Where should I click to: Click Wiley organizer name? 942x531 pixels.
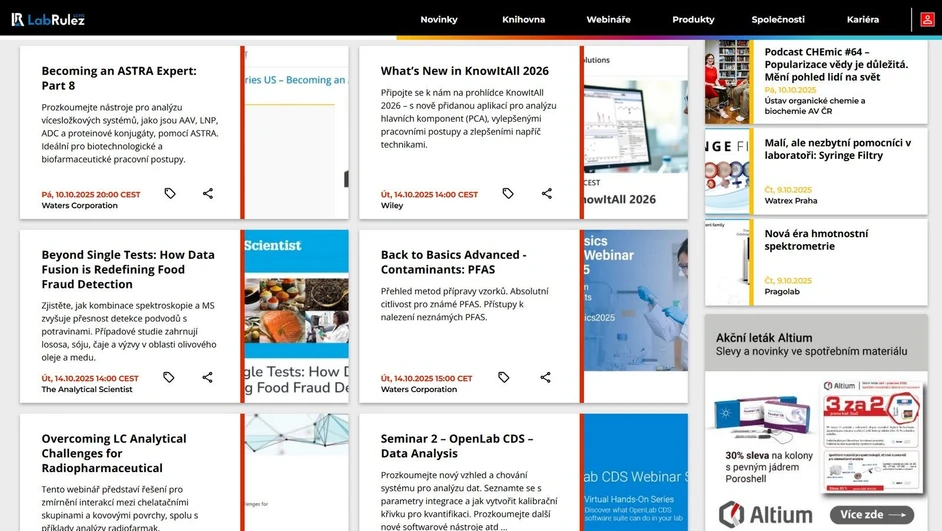[x=392, y=205]
